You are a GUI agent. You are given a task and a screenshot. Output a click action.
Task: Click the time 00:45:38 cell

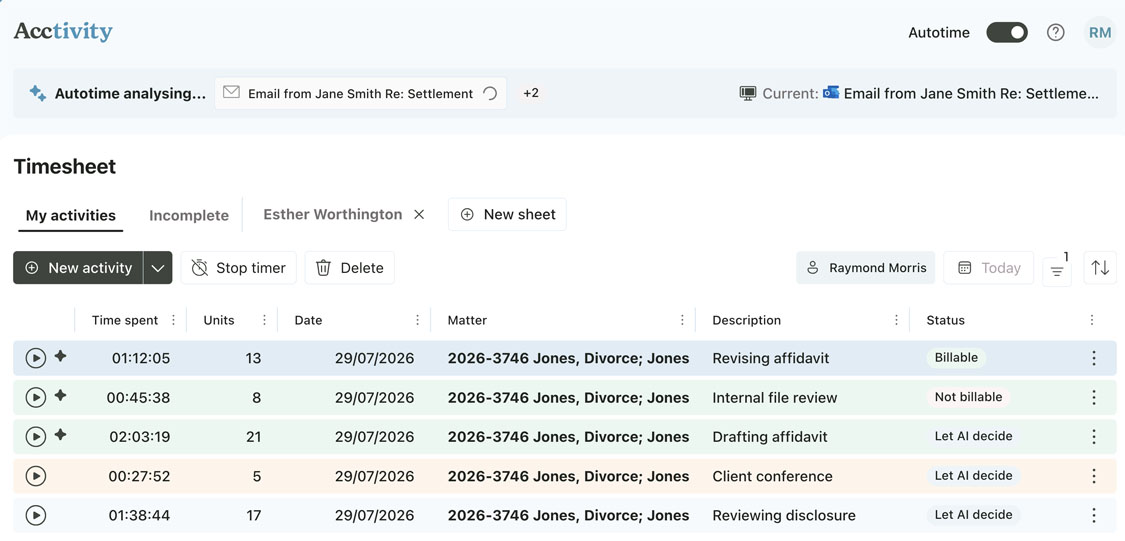(x=138, y=397)
